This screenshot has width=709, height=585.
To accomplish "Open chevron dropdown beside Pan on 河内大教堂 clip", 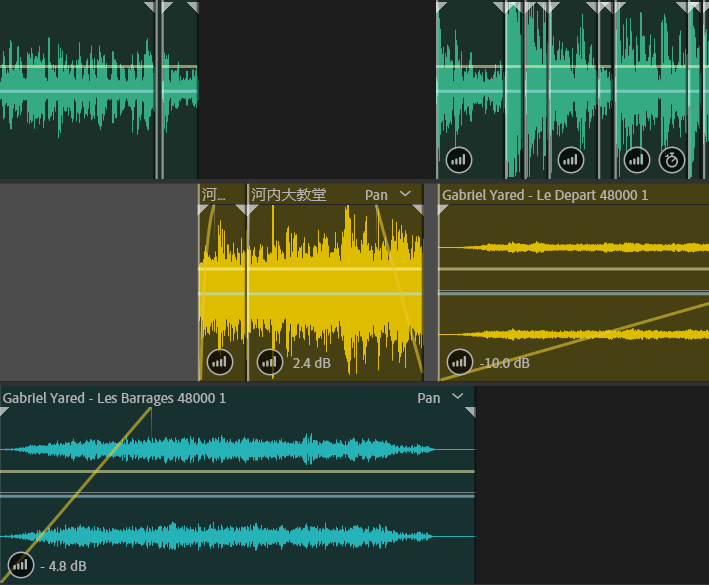I will pos(405,194).
